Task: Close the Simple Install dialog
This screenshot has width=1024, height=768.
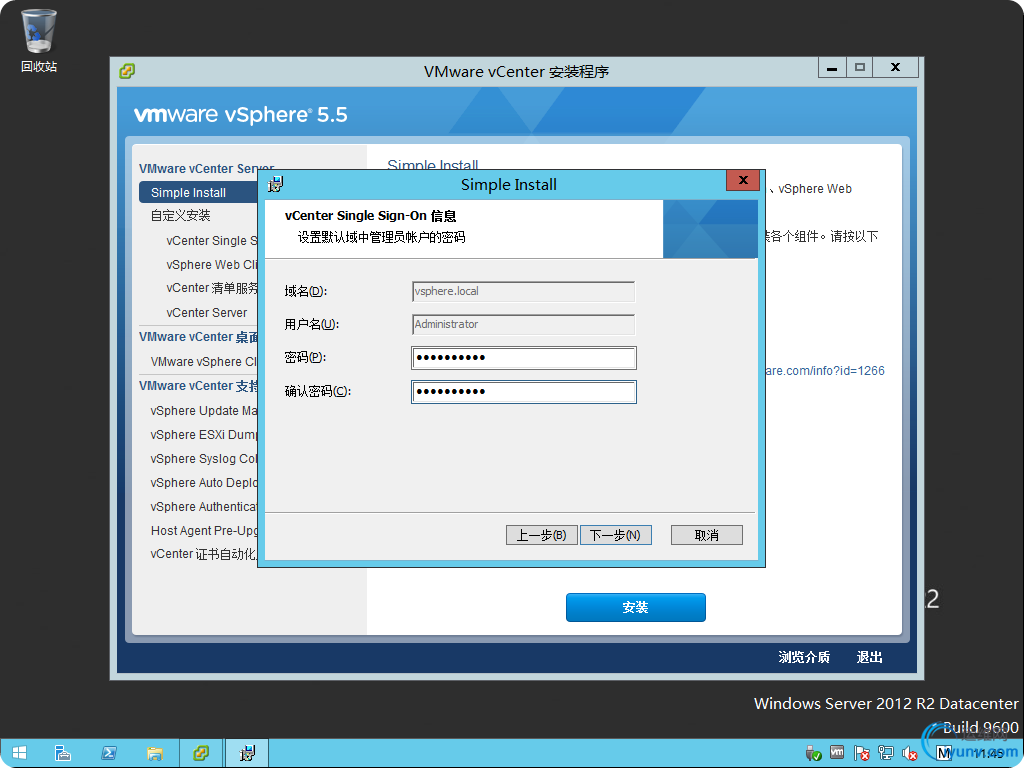Action: click(x=743, y=180)
